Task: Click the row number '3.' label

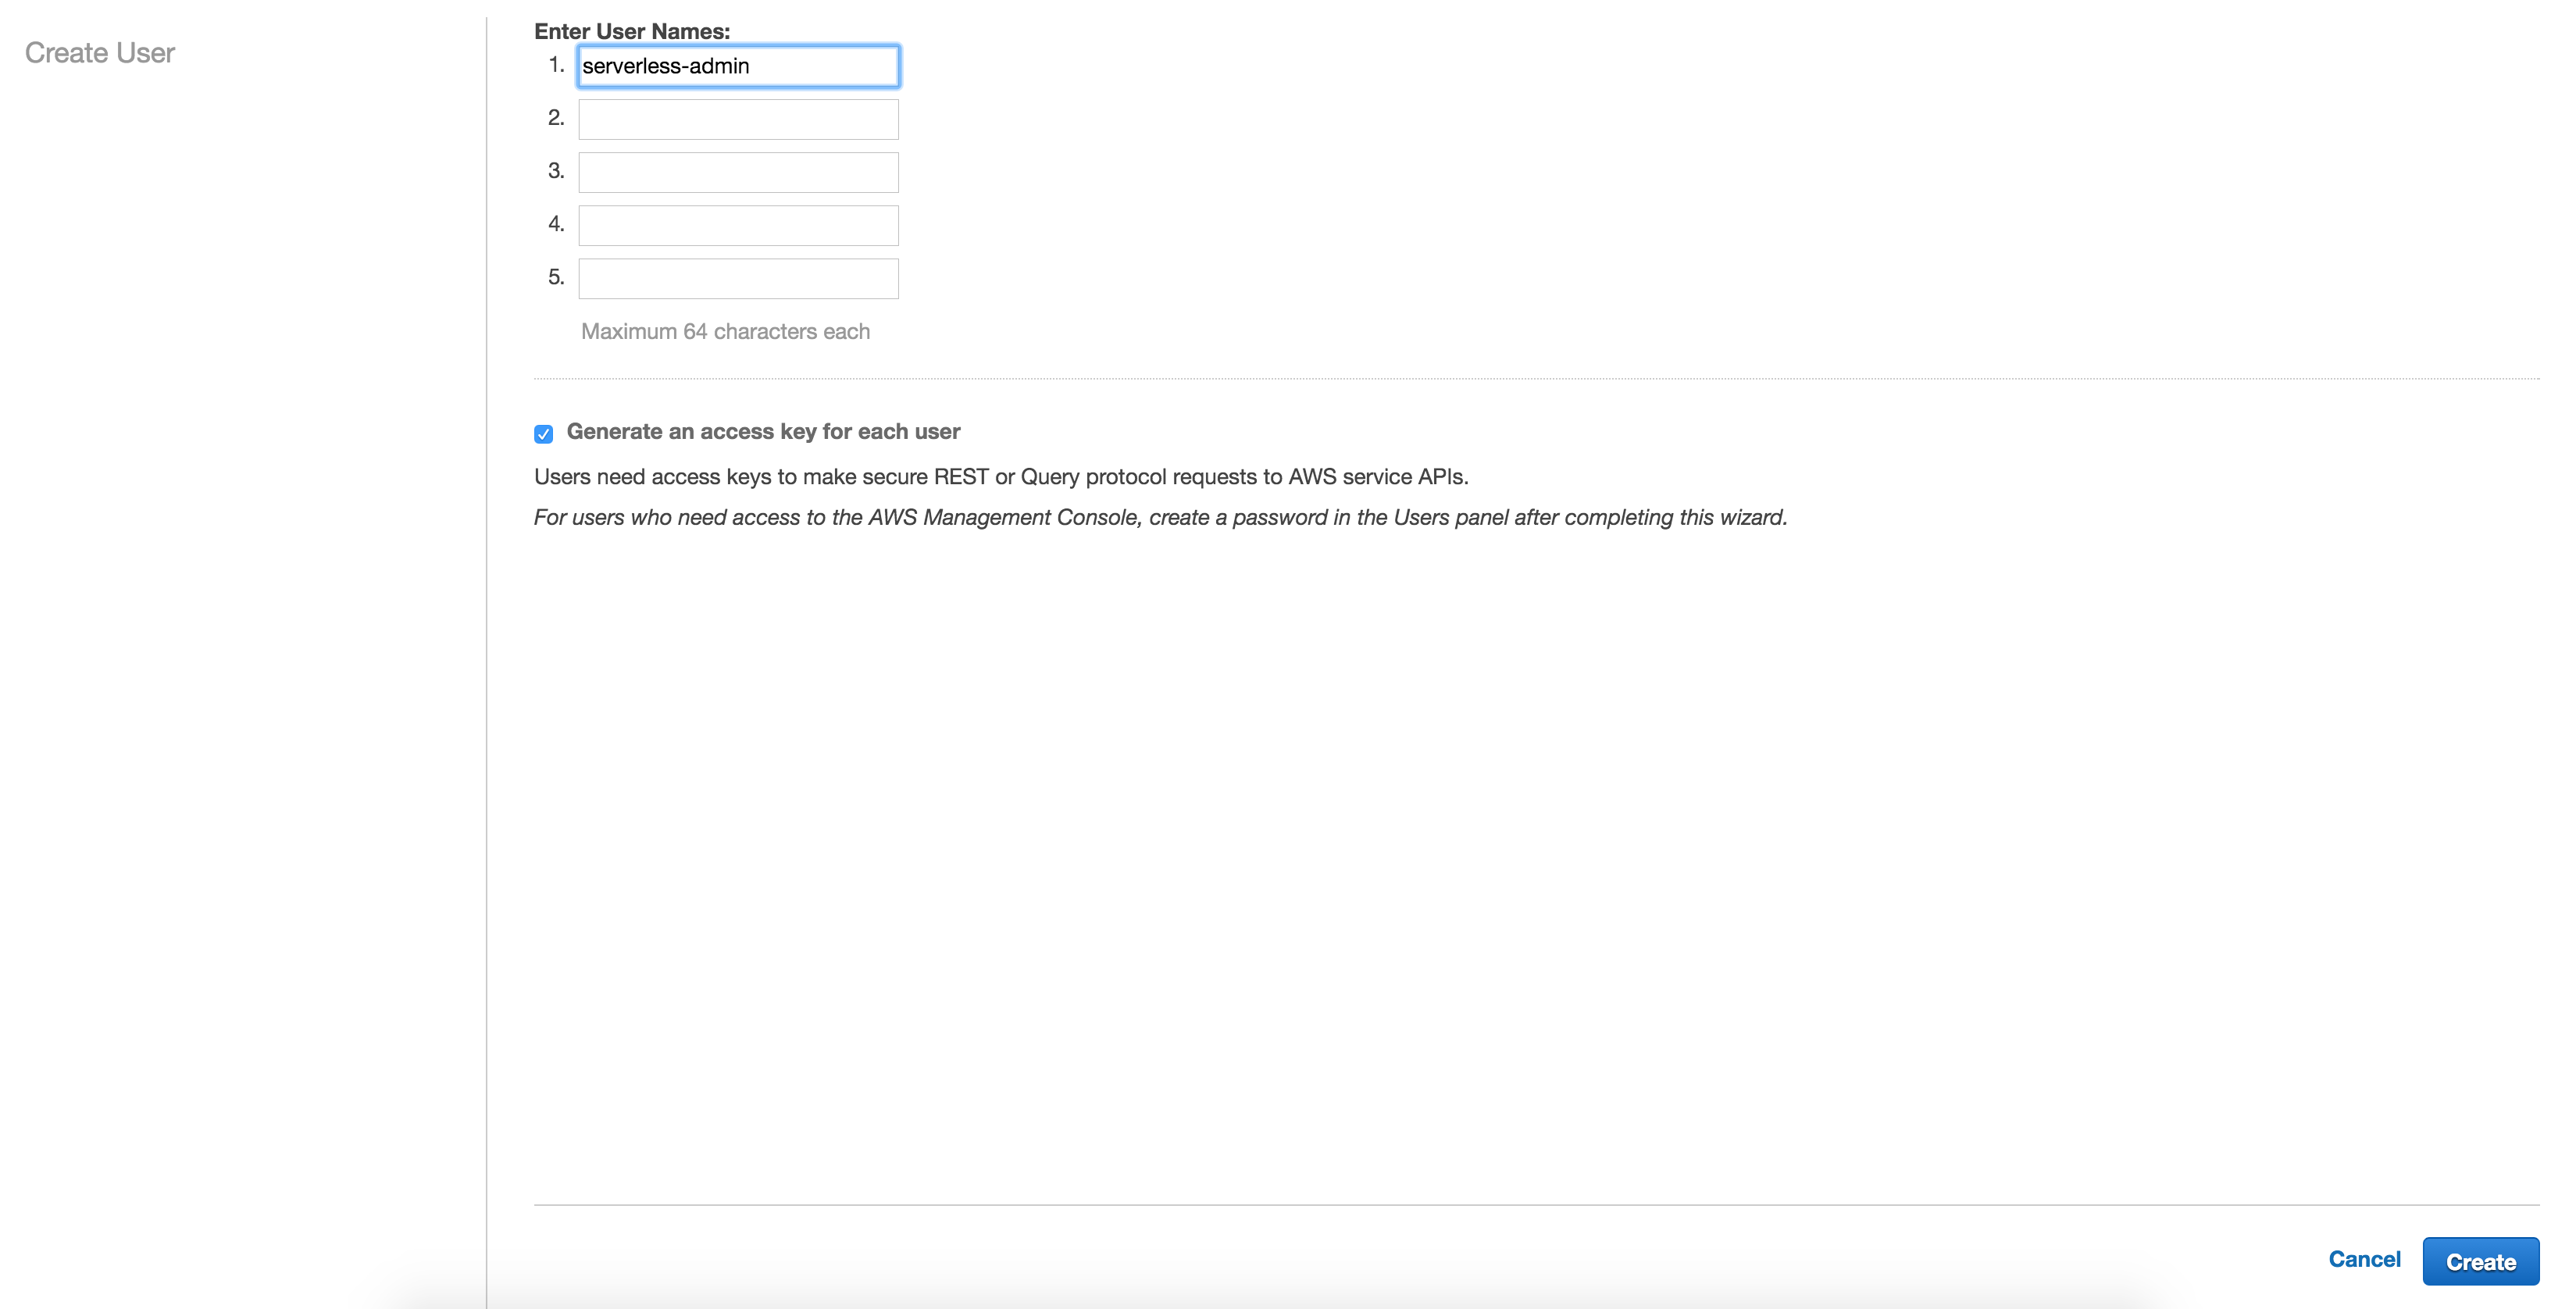Action: pyautogui.click(x=556, y=171)
